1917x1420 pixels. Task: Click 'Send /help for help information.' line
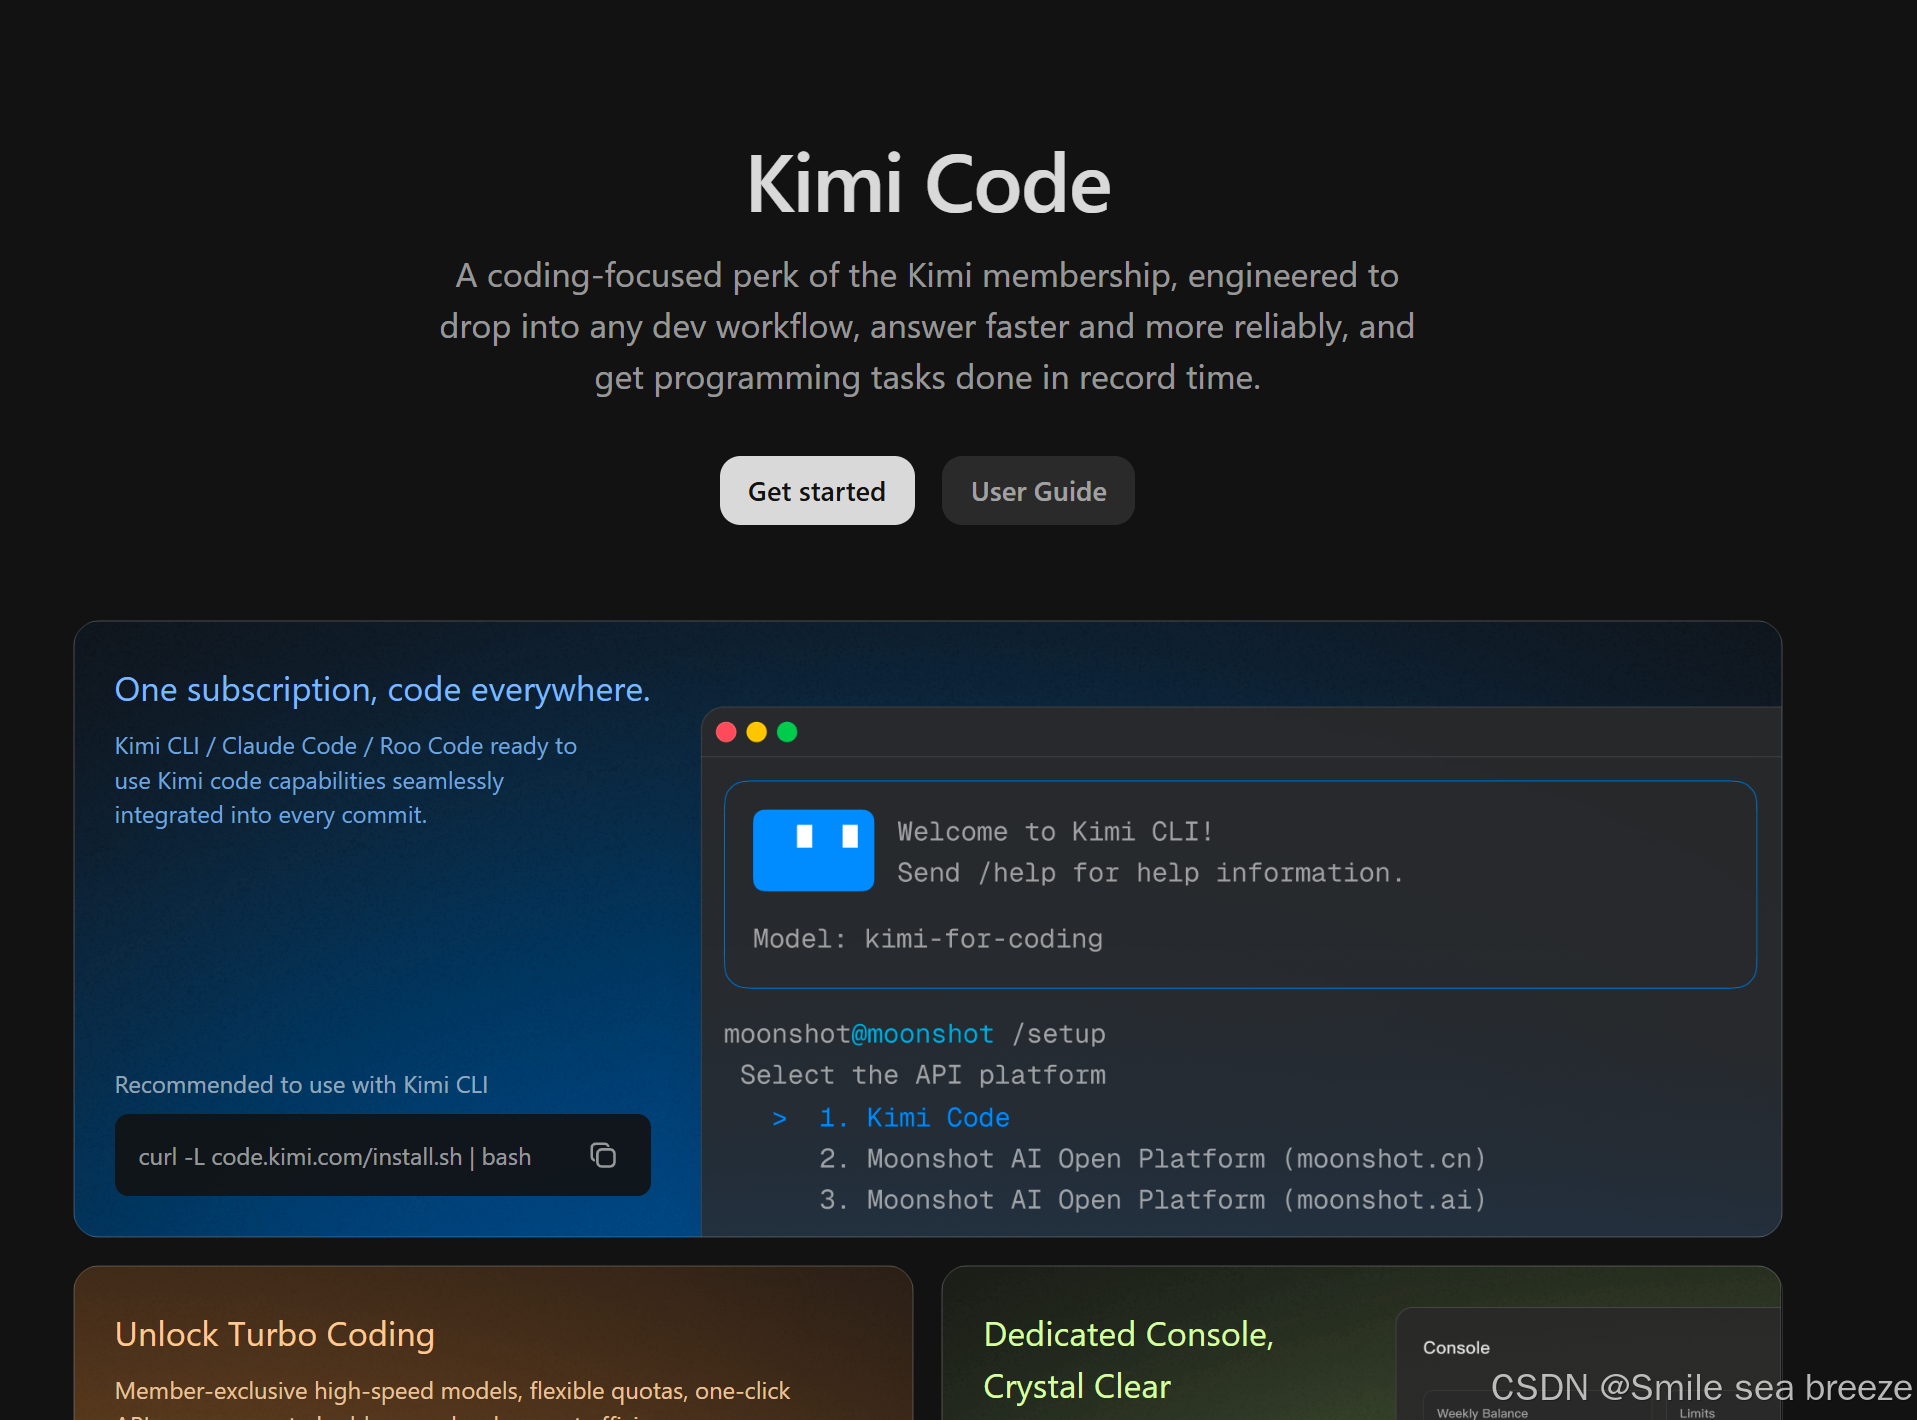coord(1150,873)
